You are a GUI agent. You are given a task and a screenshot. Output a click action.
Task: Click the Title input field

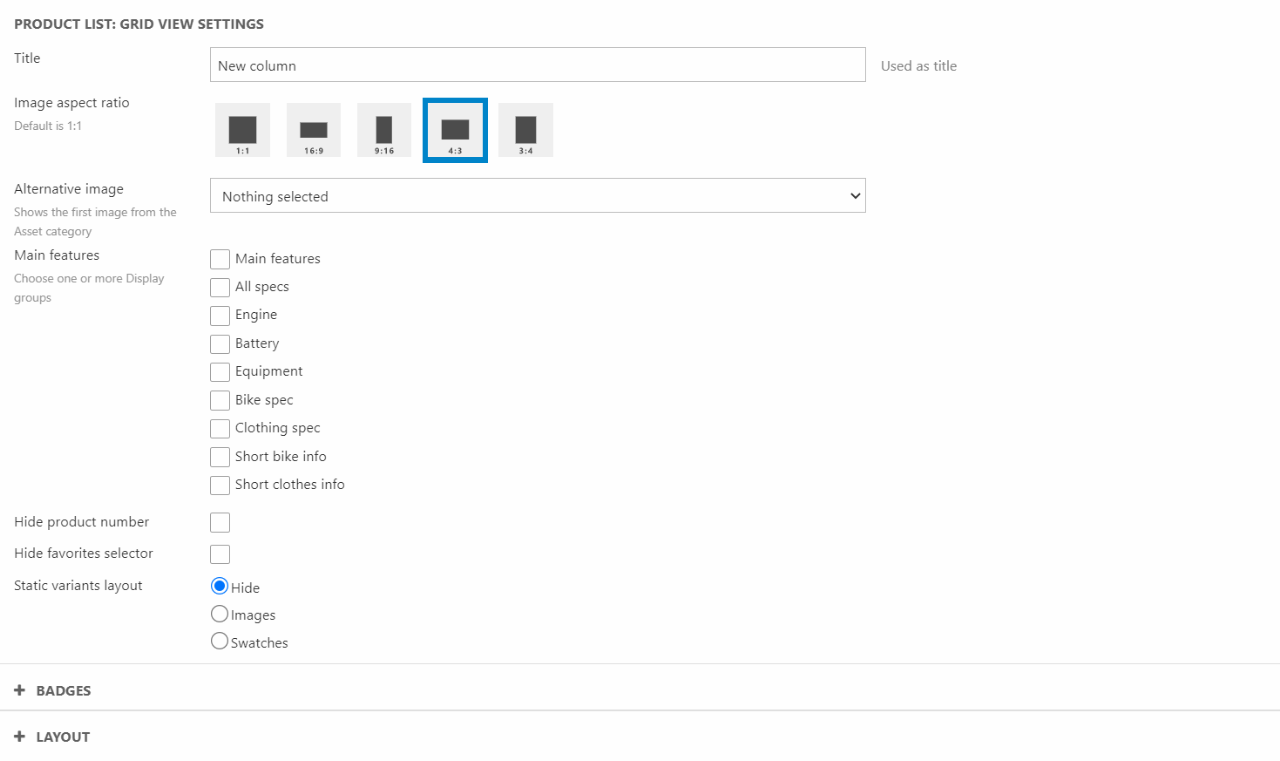[537, 65]
